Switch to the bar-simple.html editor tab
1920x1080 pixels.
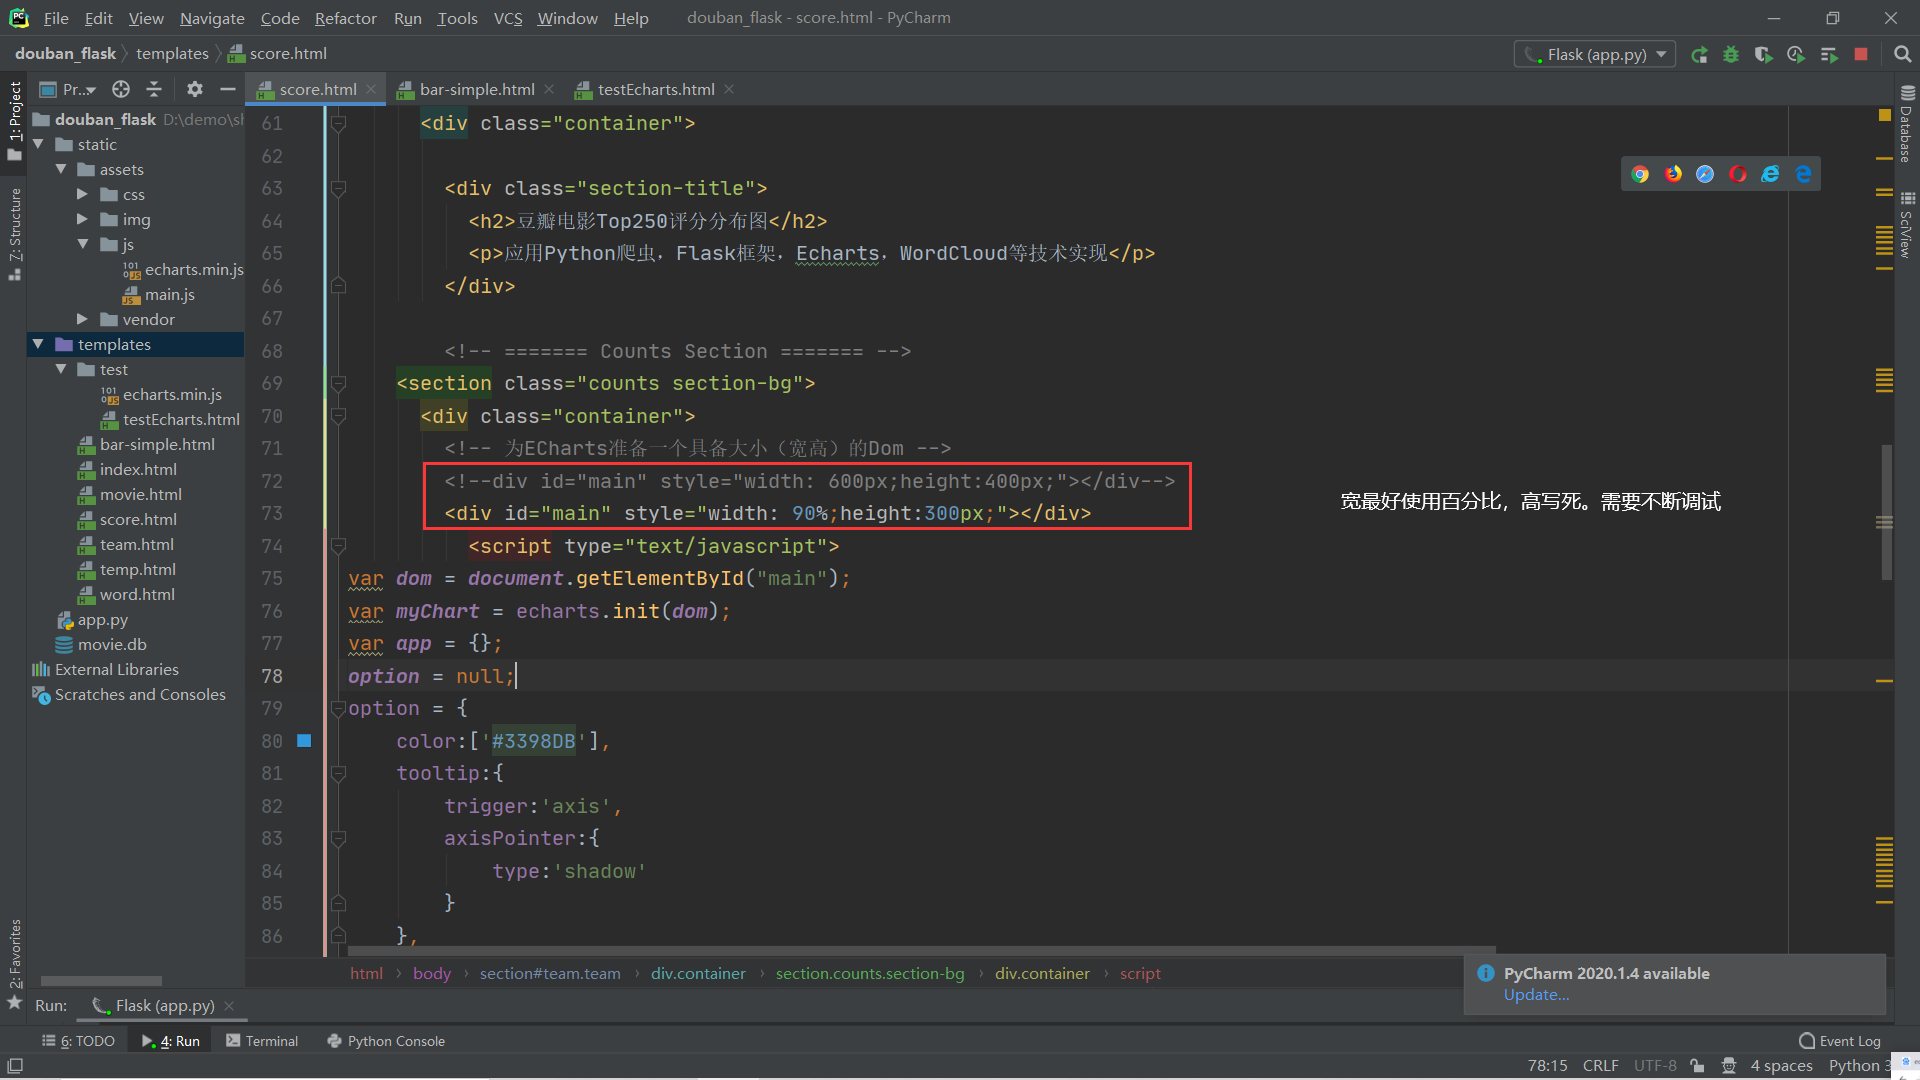476,89
